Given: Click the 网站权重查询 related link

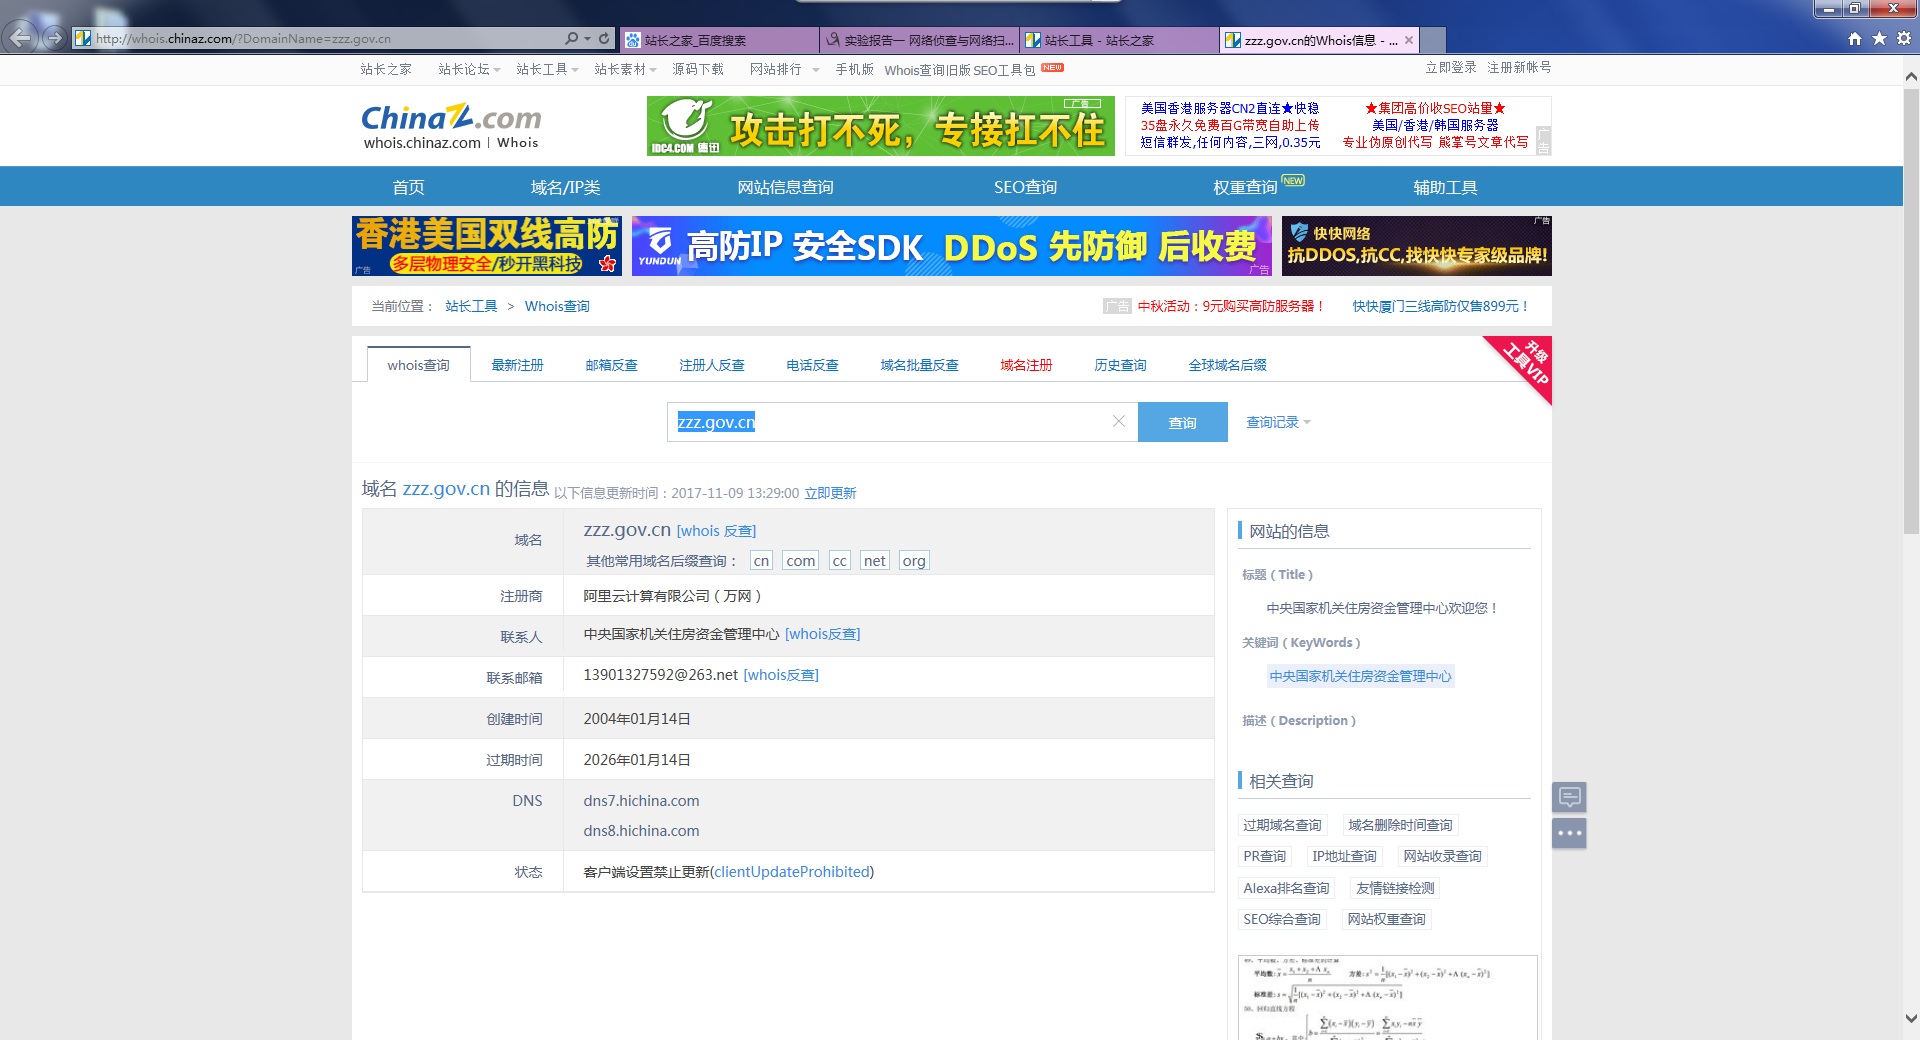Looking at the screenshot, I should 1386,919.
